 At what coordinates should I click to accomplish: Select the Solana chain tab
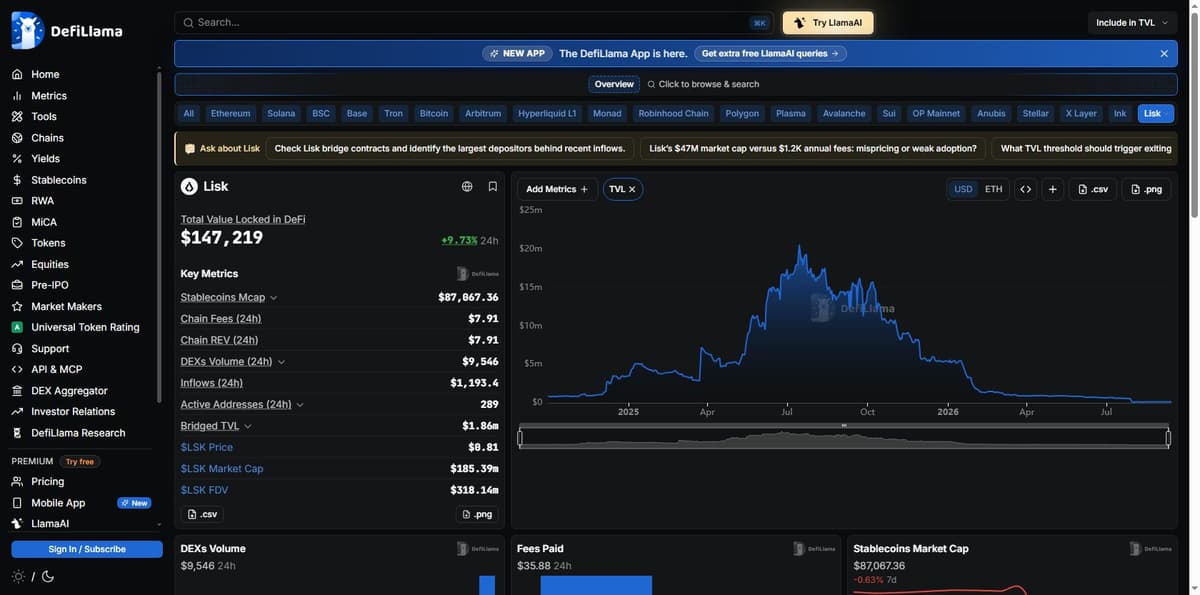(281, 114)
